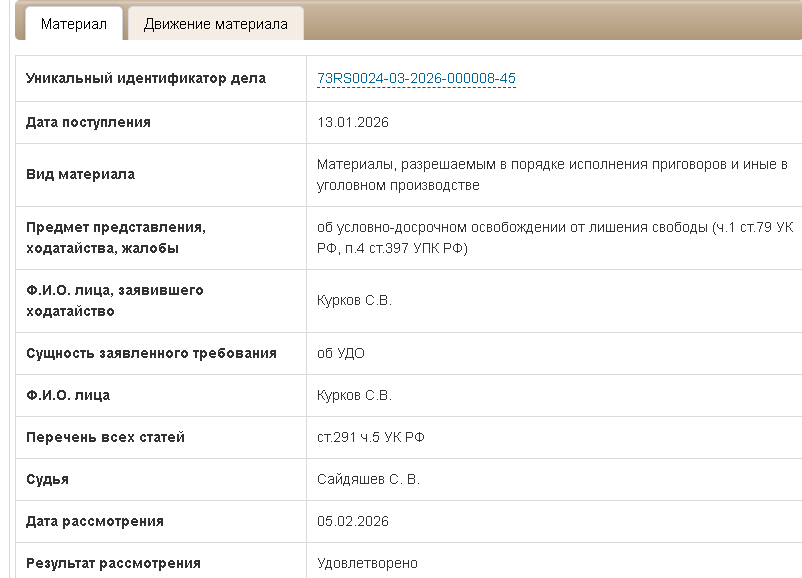Click the result value Удовлетворено
The width and height of the screenshot is (802, 578).
[367, 563]
